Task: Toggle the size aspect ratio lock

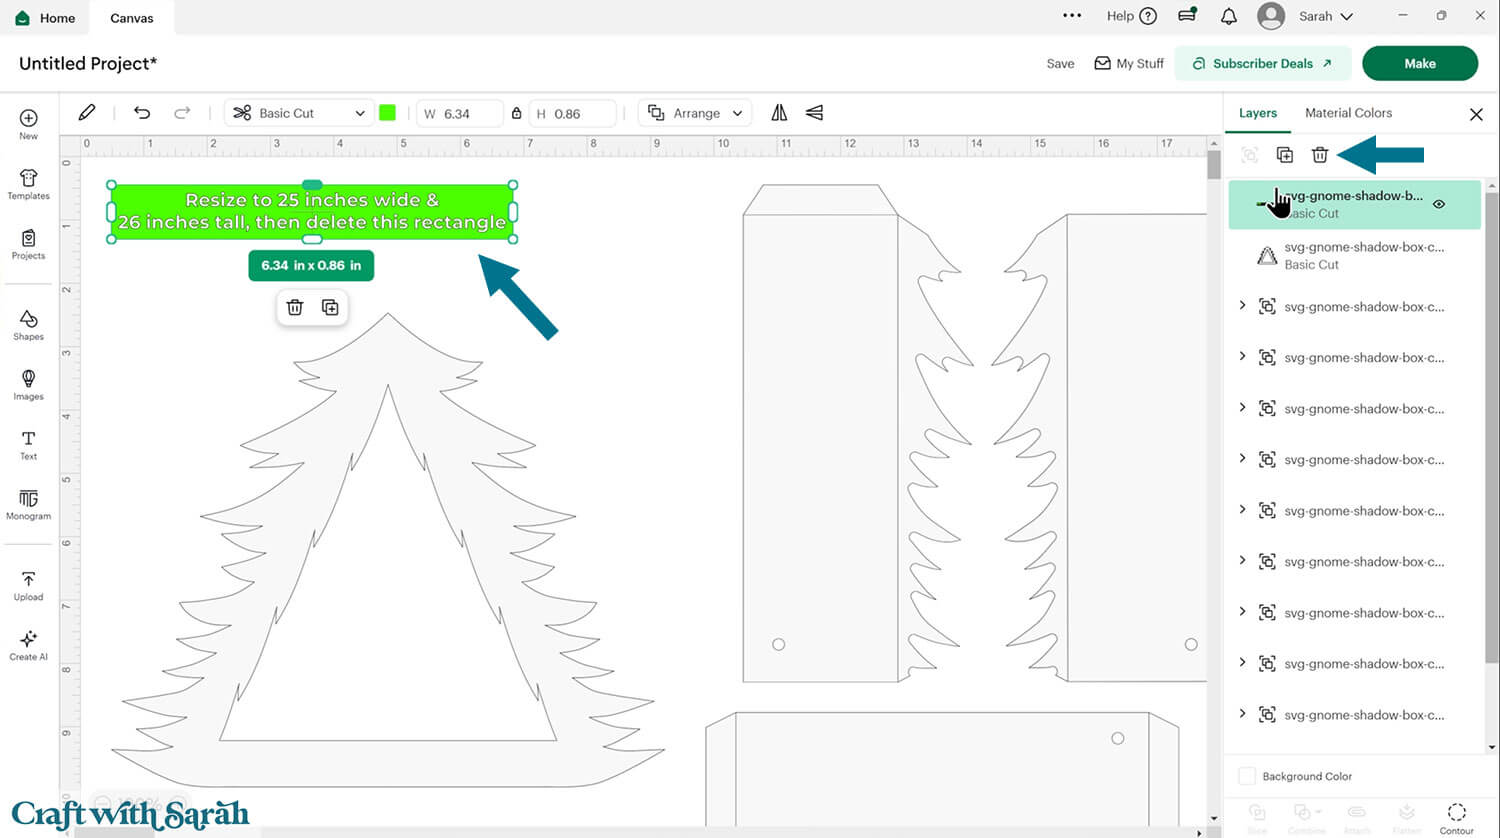Action: 516,113
